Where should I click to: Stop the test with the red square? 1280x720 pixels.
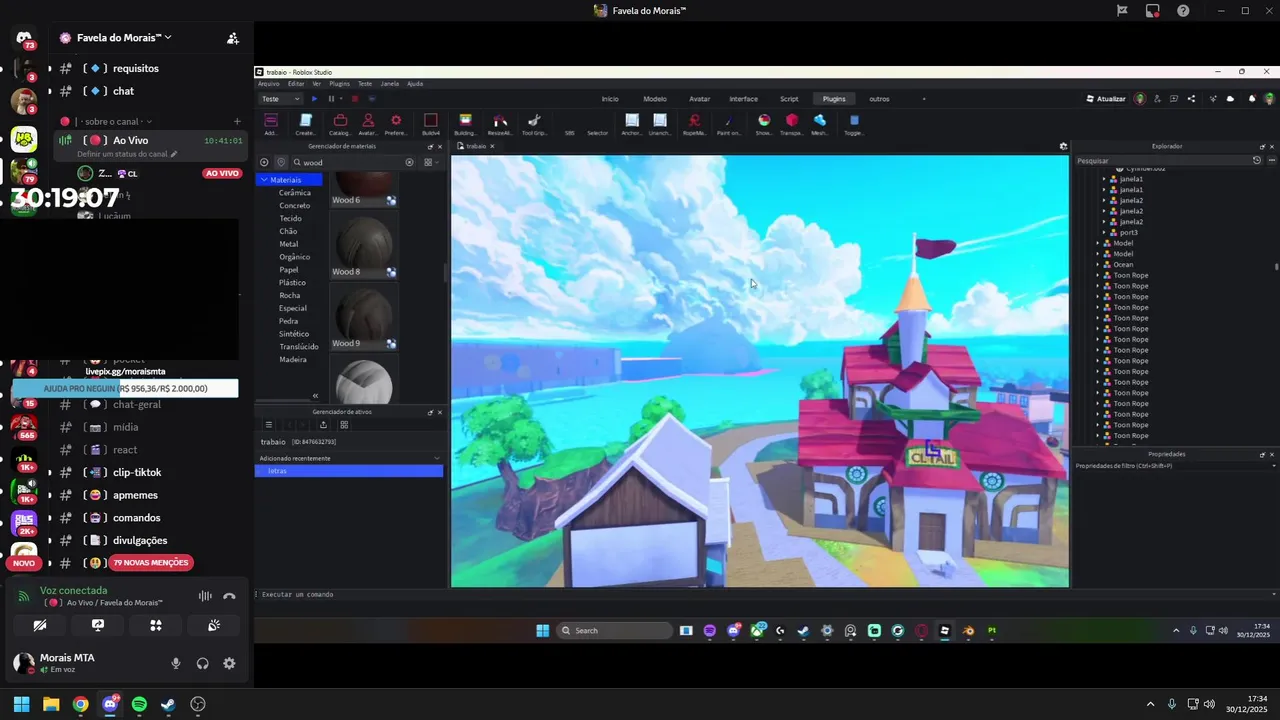click(354, 99)
